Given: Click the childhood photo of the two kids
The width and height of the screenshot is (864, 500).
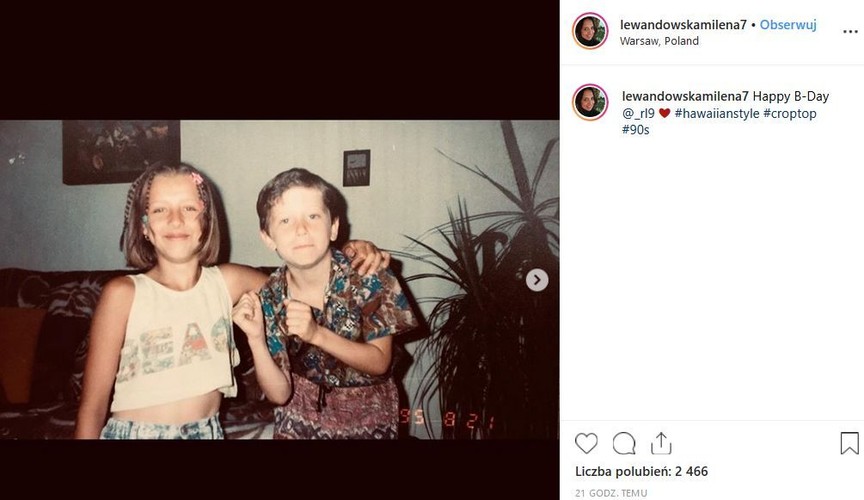Looking at the screenshot, I should 279,280.
